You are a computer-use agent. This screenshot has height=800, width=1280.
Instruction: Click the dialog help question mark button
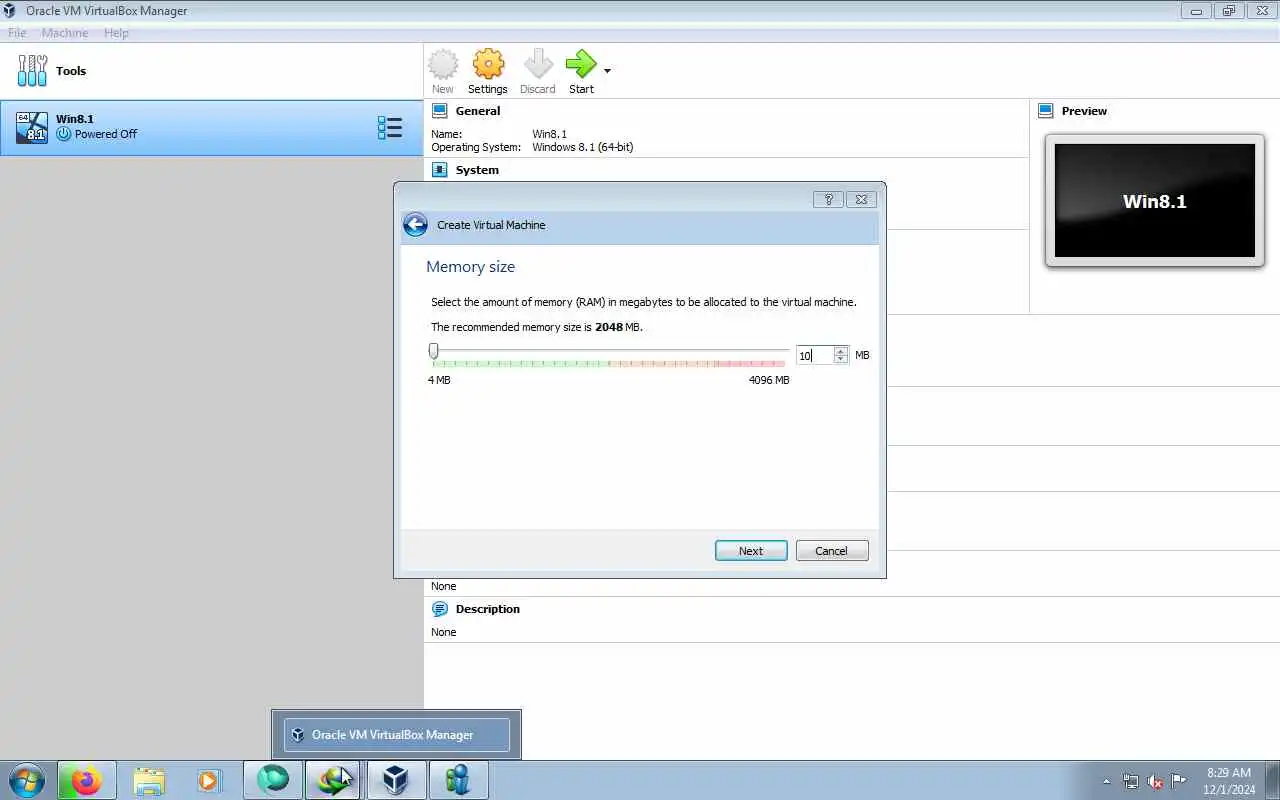pyautogui.click(x=828, y=199)
